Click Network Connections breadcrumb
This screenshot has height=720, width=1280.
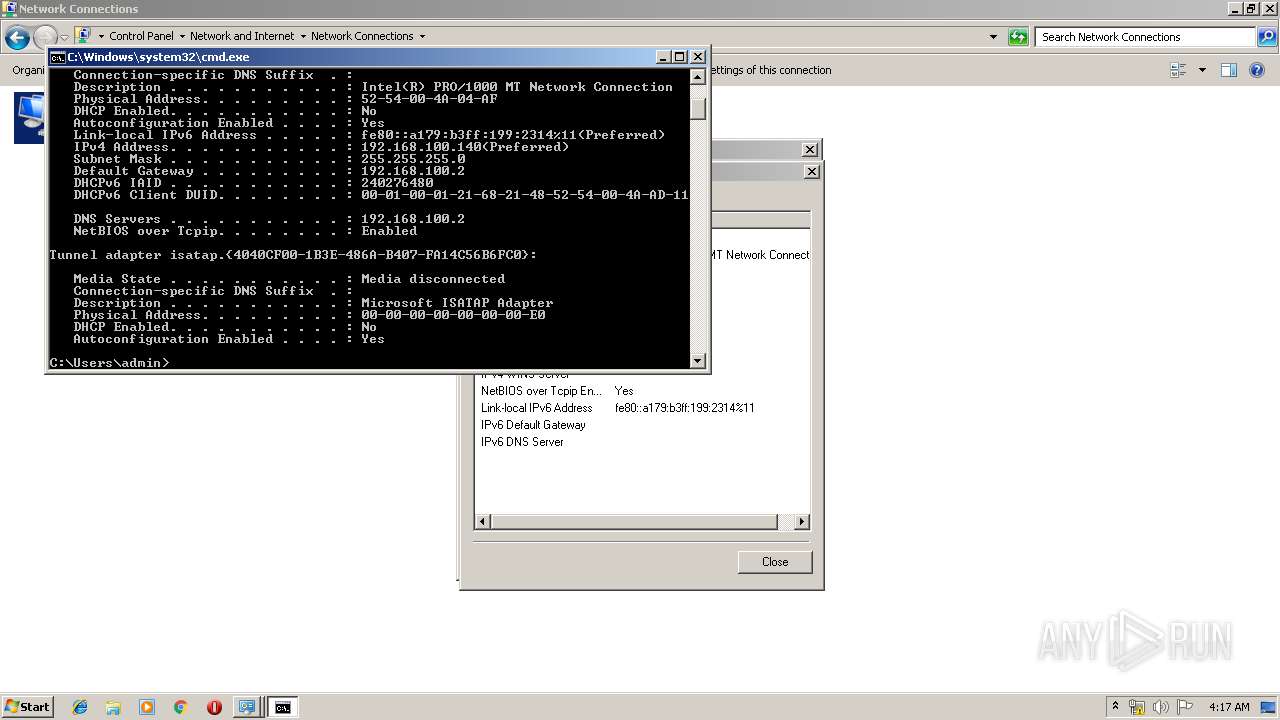tap(362, 36)
